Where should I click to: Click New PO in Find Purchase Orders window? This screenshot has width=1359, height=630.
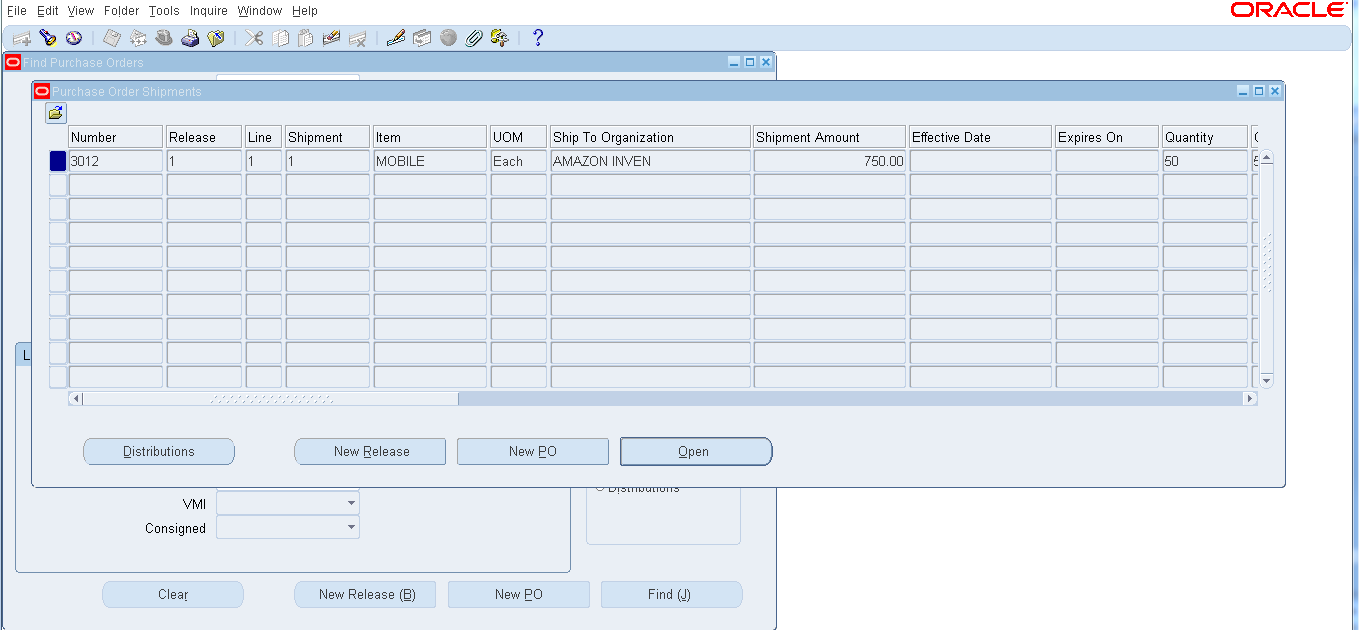point(519,595)
